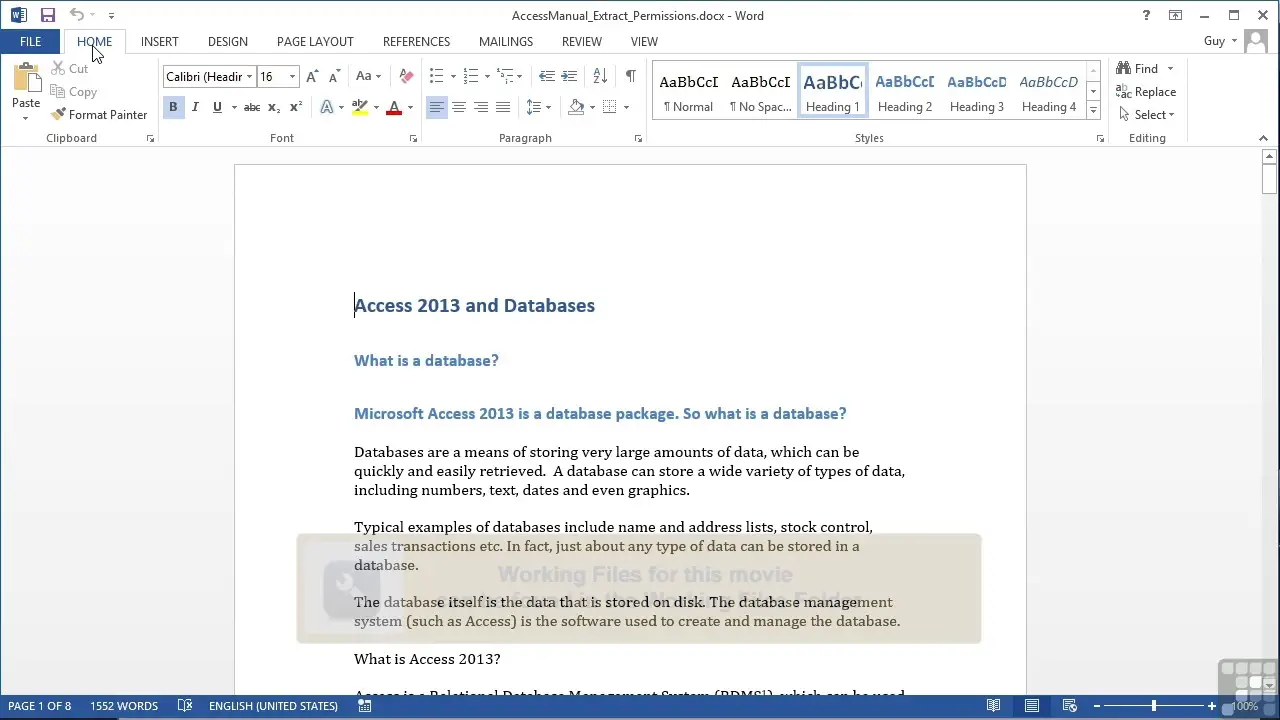Expand the Numbering list dropdown arrow
Viewport: 1280px width, 720px height.
pyautogui.click(x=487, y=77)
